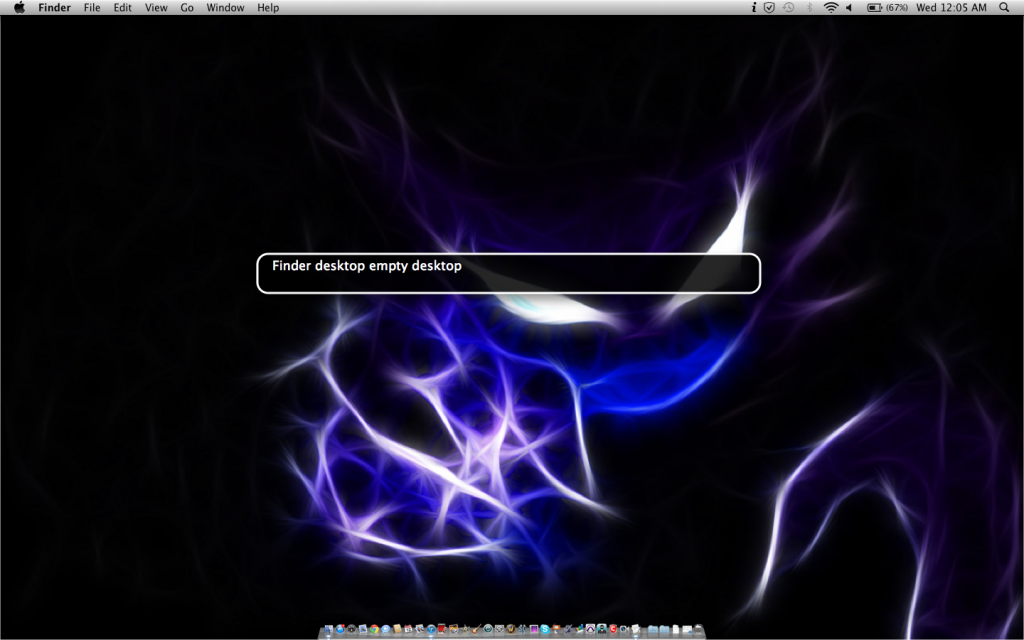Open Photo Booth from the Dock
The width and height of the screenshot is (1024, 640).
(x=442, y=630)
